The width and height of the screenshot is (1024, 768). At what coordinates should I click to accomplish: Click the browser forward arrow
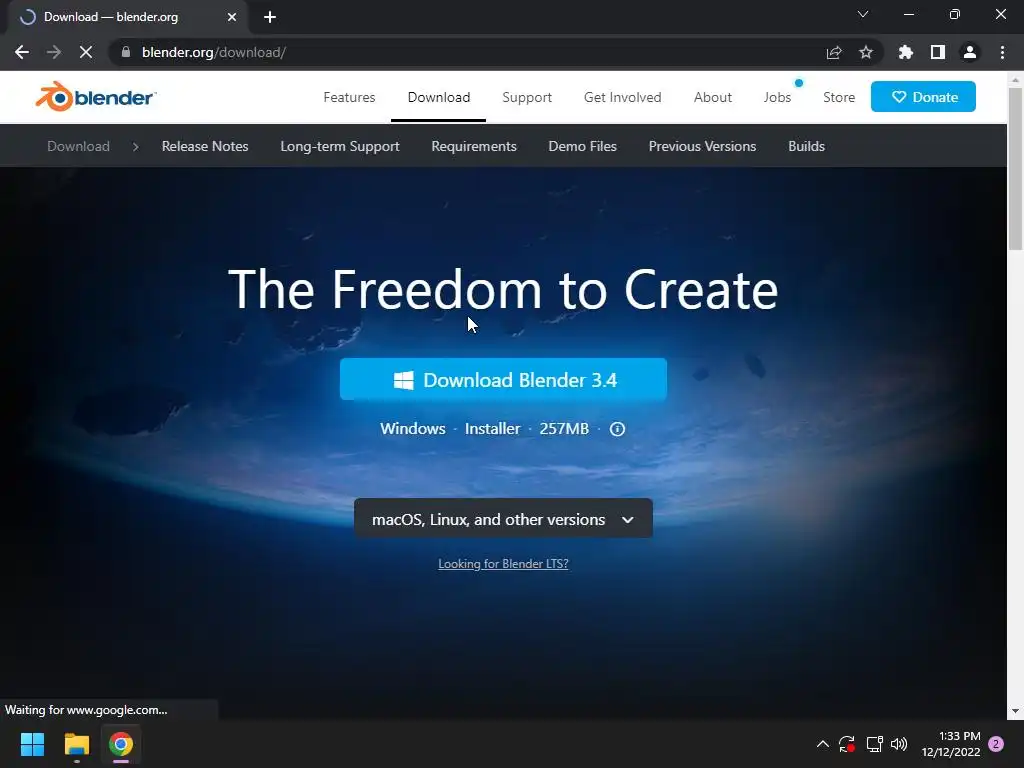pyautogui.click(x=54, y=52)
